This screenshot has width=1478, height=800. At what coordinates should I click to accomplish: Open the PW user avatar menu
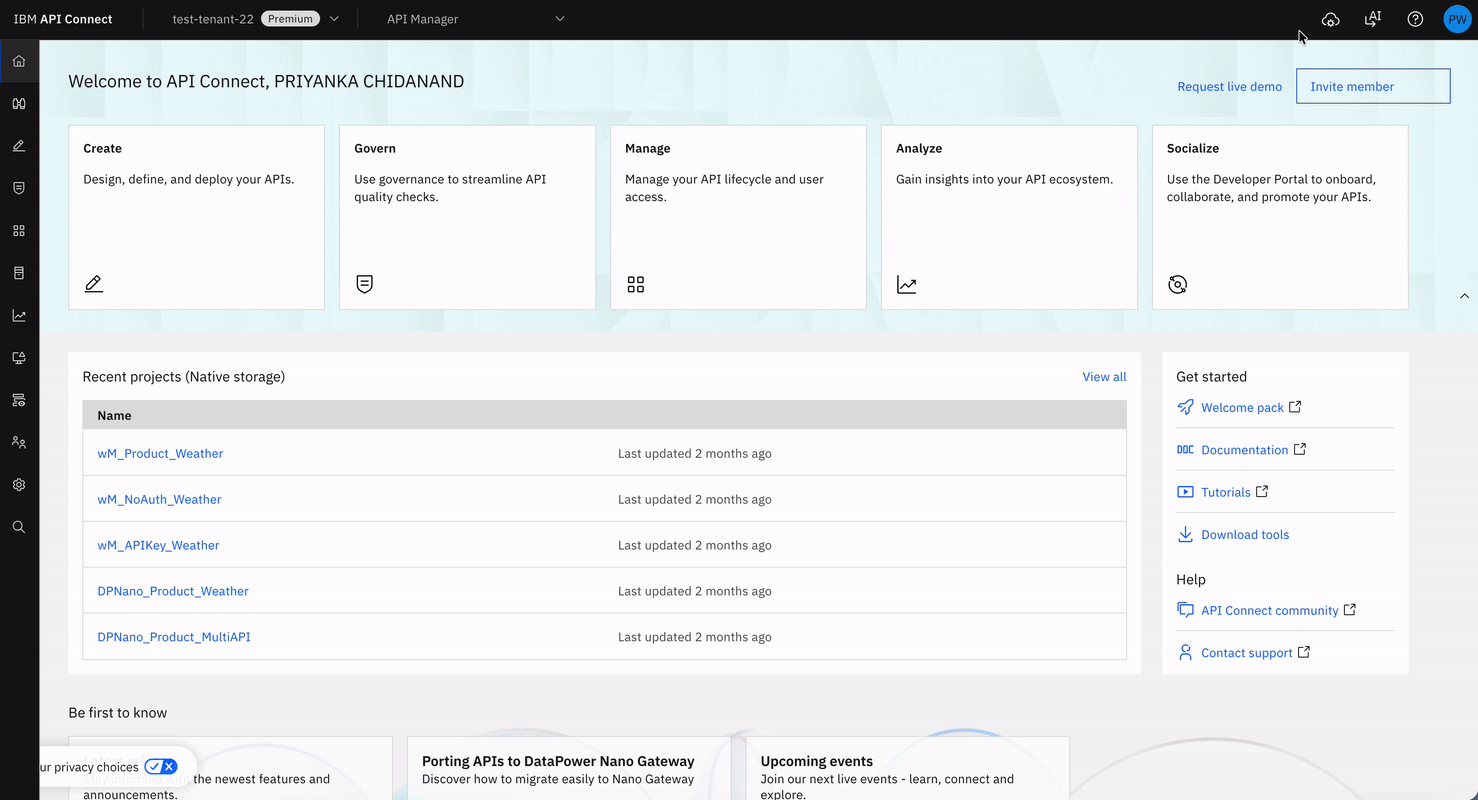point(1457,19)
